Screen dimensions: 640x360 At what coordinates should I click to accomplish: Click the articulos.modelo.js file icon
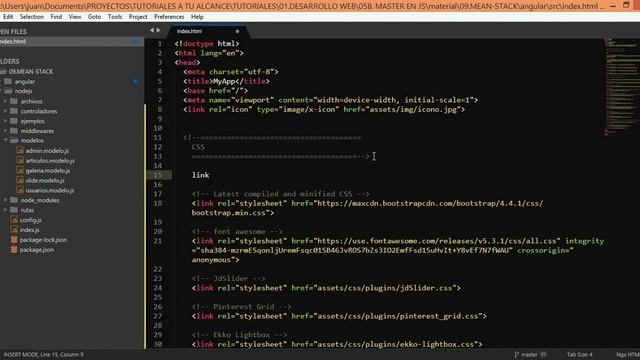pos(20,160)
